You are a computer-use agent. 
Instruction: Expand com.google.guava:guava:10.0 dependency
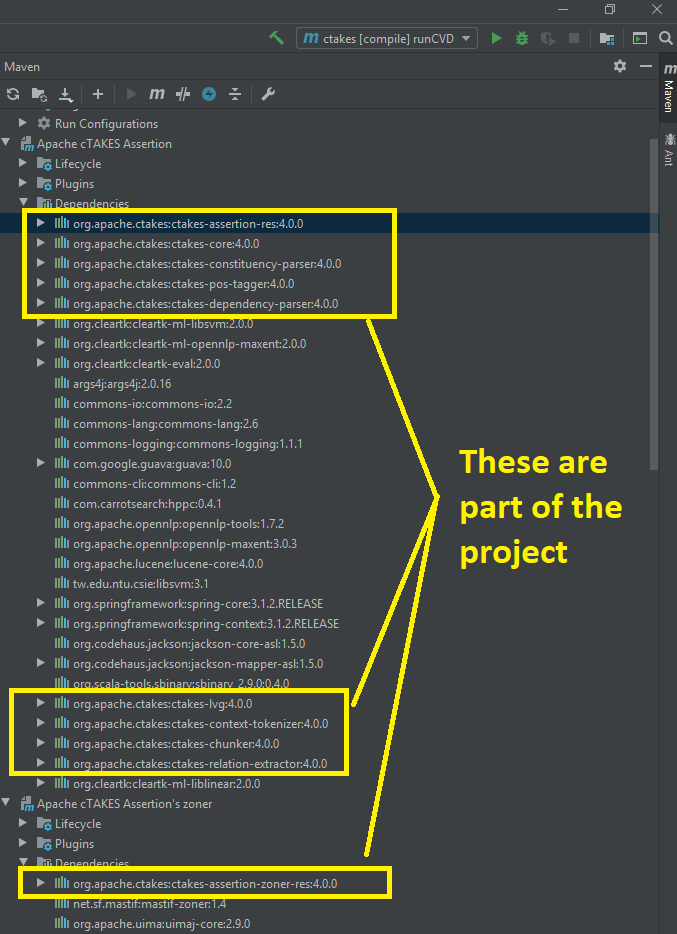point(40,463)
